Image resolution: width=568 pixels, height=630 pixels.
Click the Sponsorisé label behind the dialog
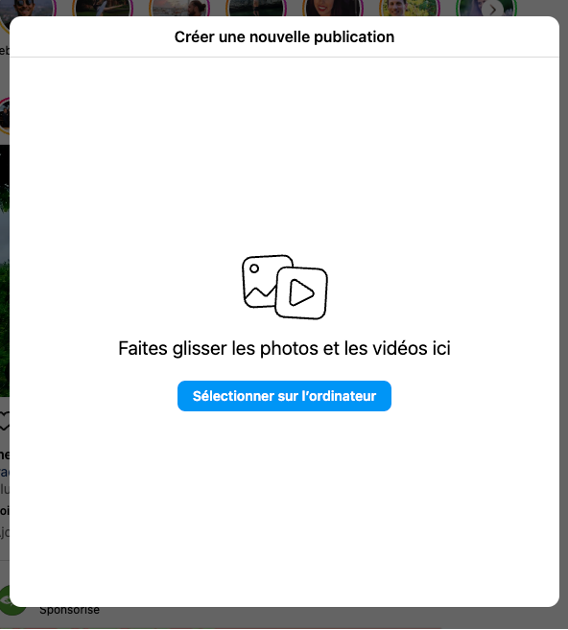[69, 610]
